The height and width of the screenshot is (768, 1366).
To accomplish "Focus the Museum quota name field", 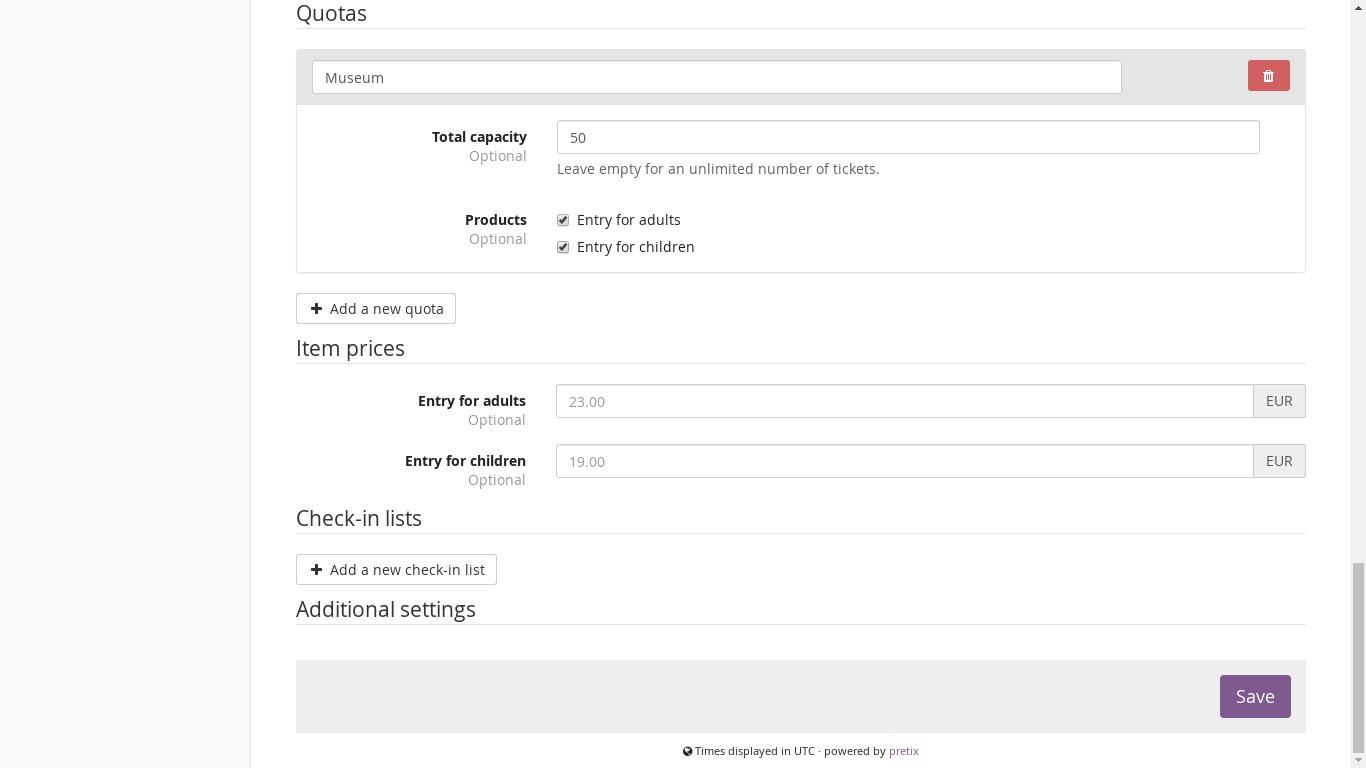I will pyautogui.click(x=716, y=78).
